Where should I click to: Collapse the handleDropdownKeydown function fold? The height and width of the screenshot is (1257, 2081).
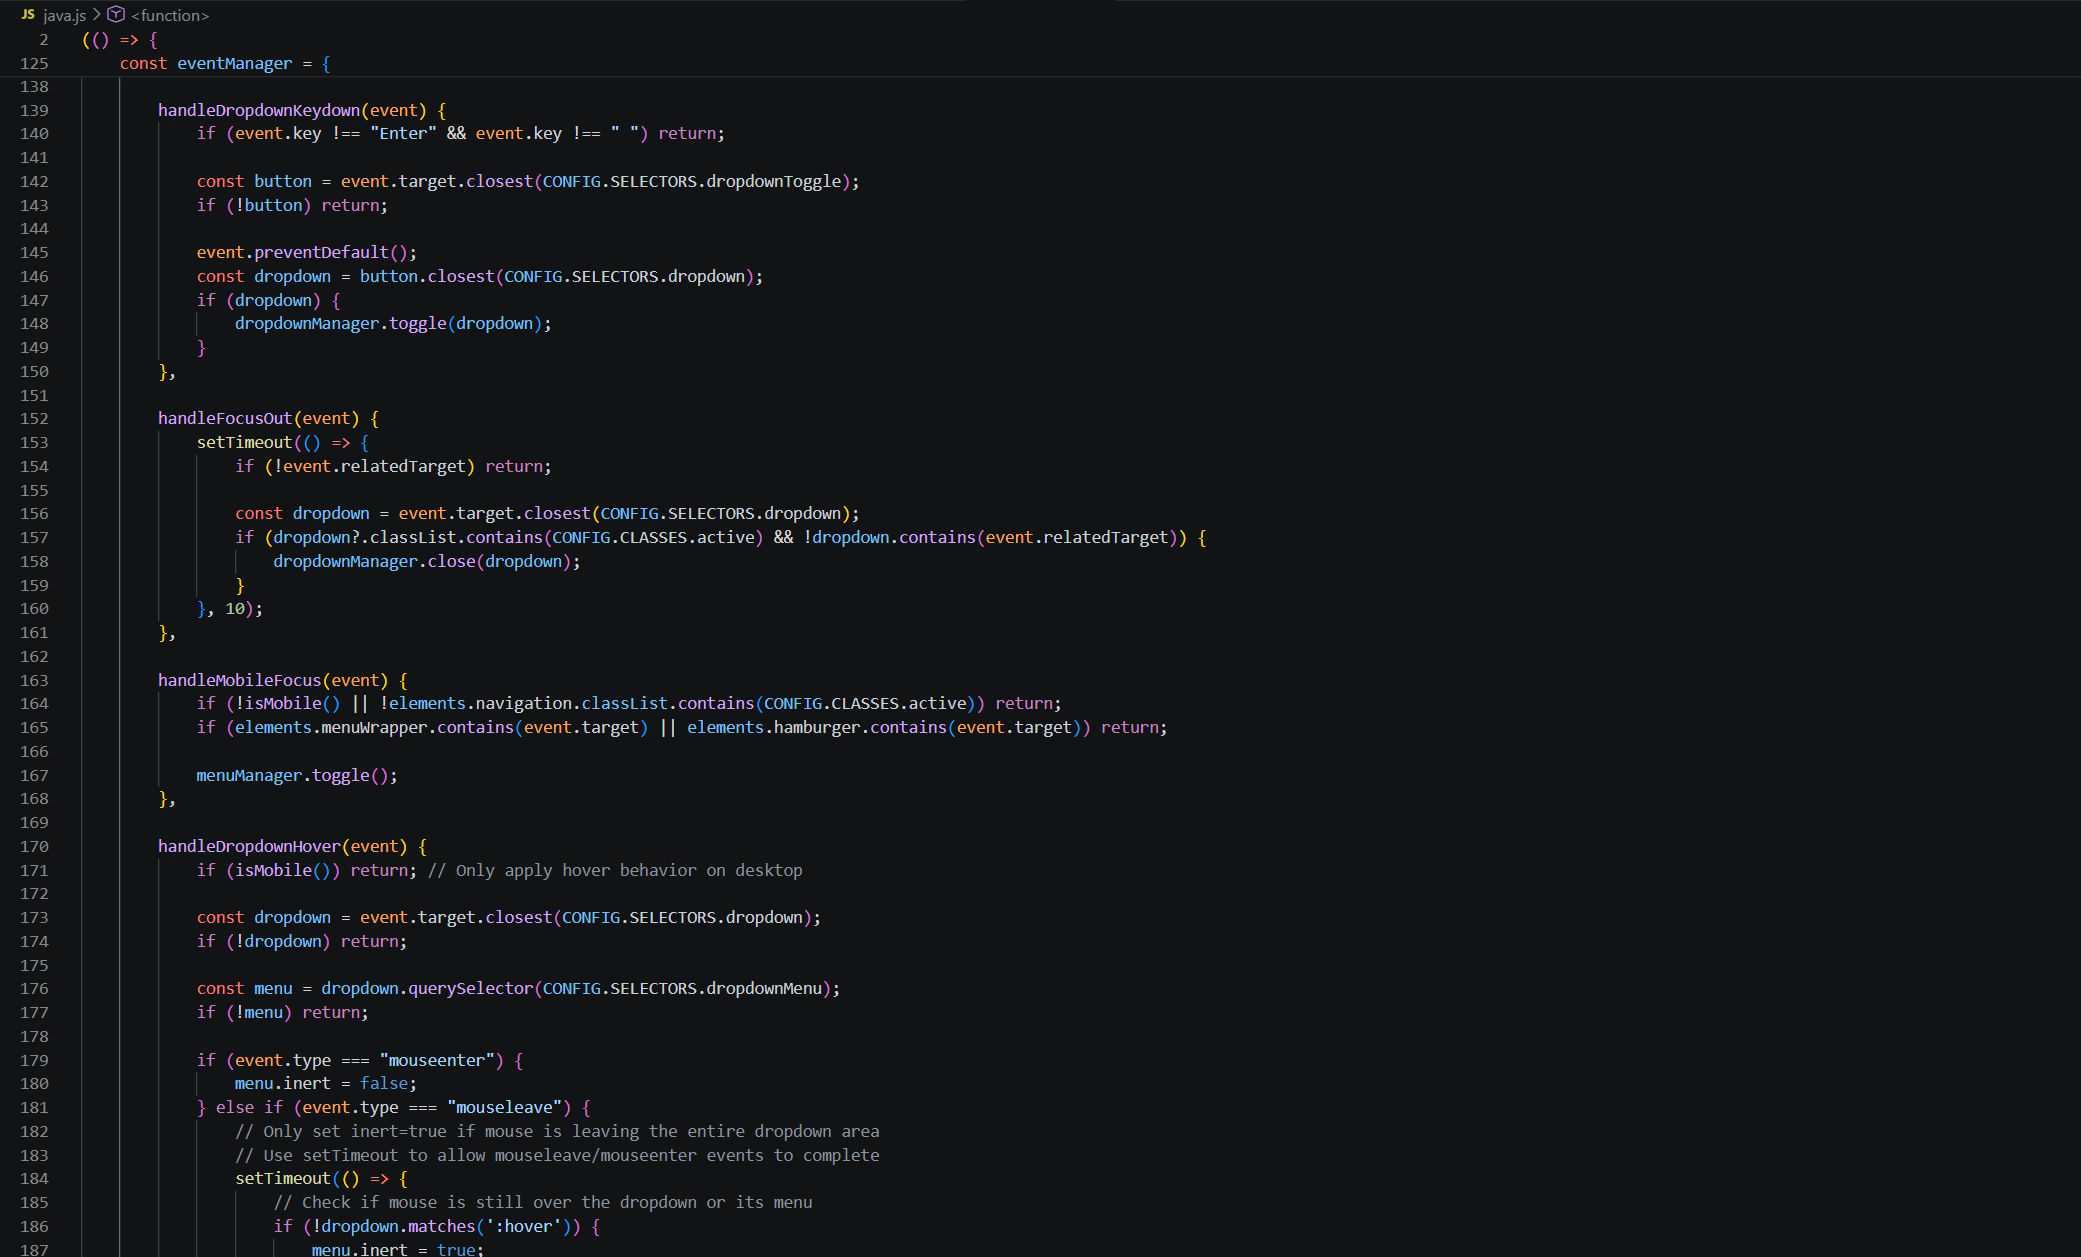62,110
